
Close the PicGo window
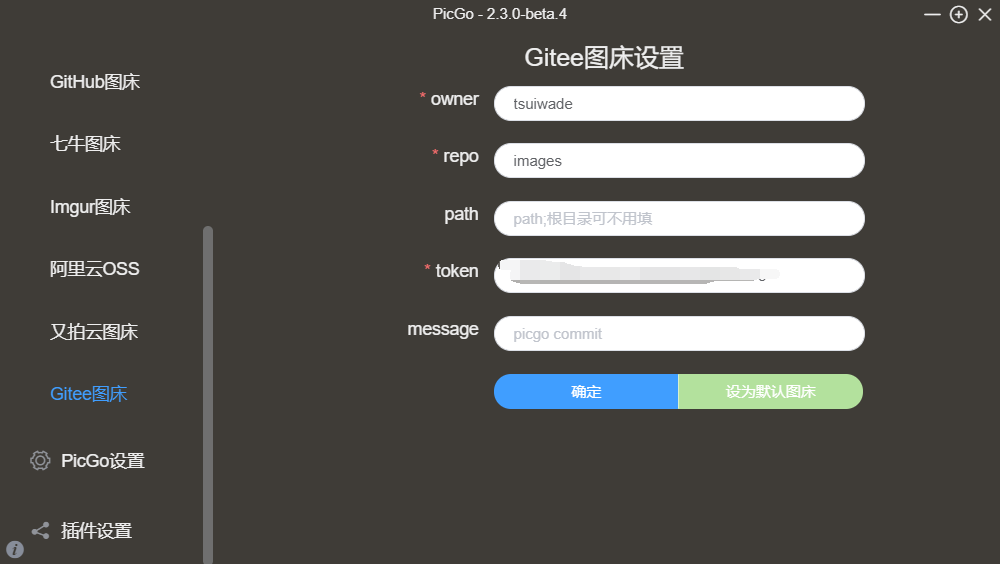[985, 14]
